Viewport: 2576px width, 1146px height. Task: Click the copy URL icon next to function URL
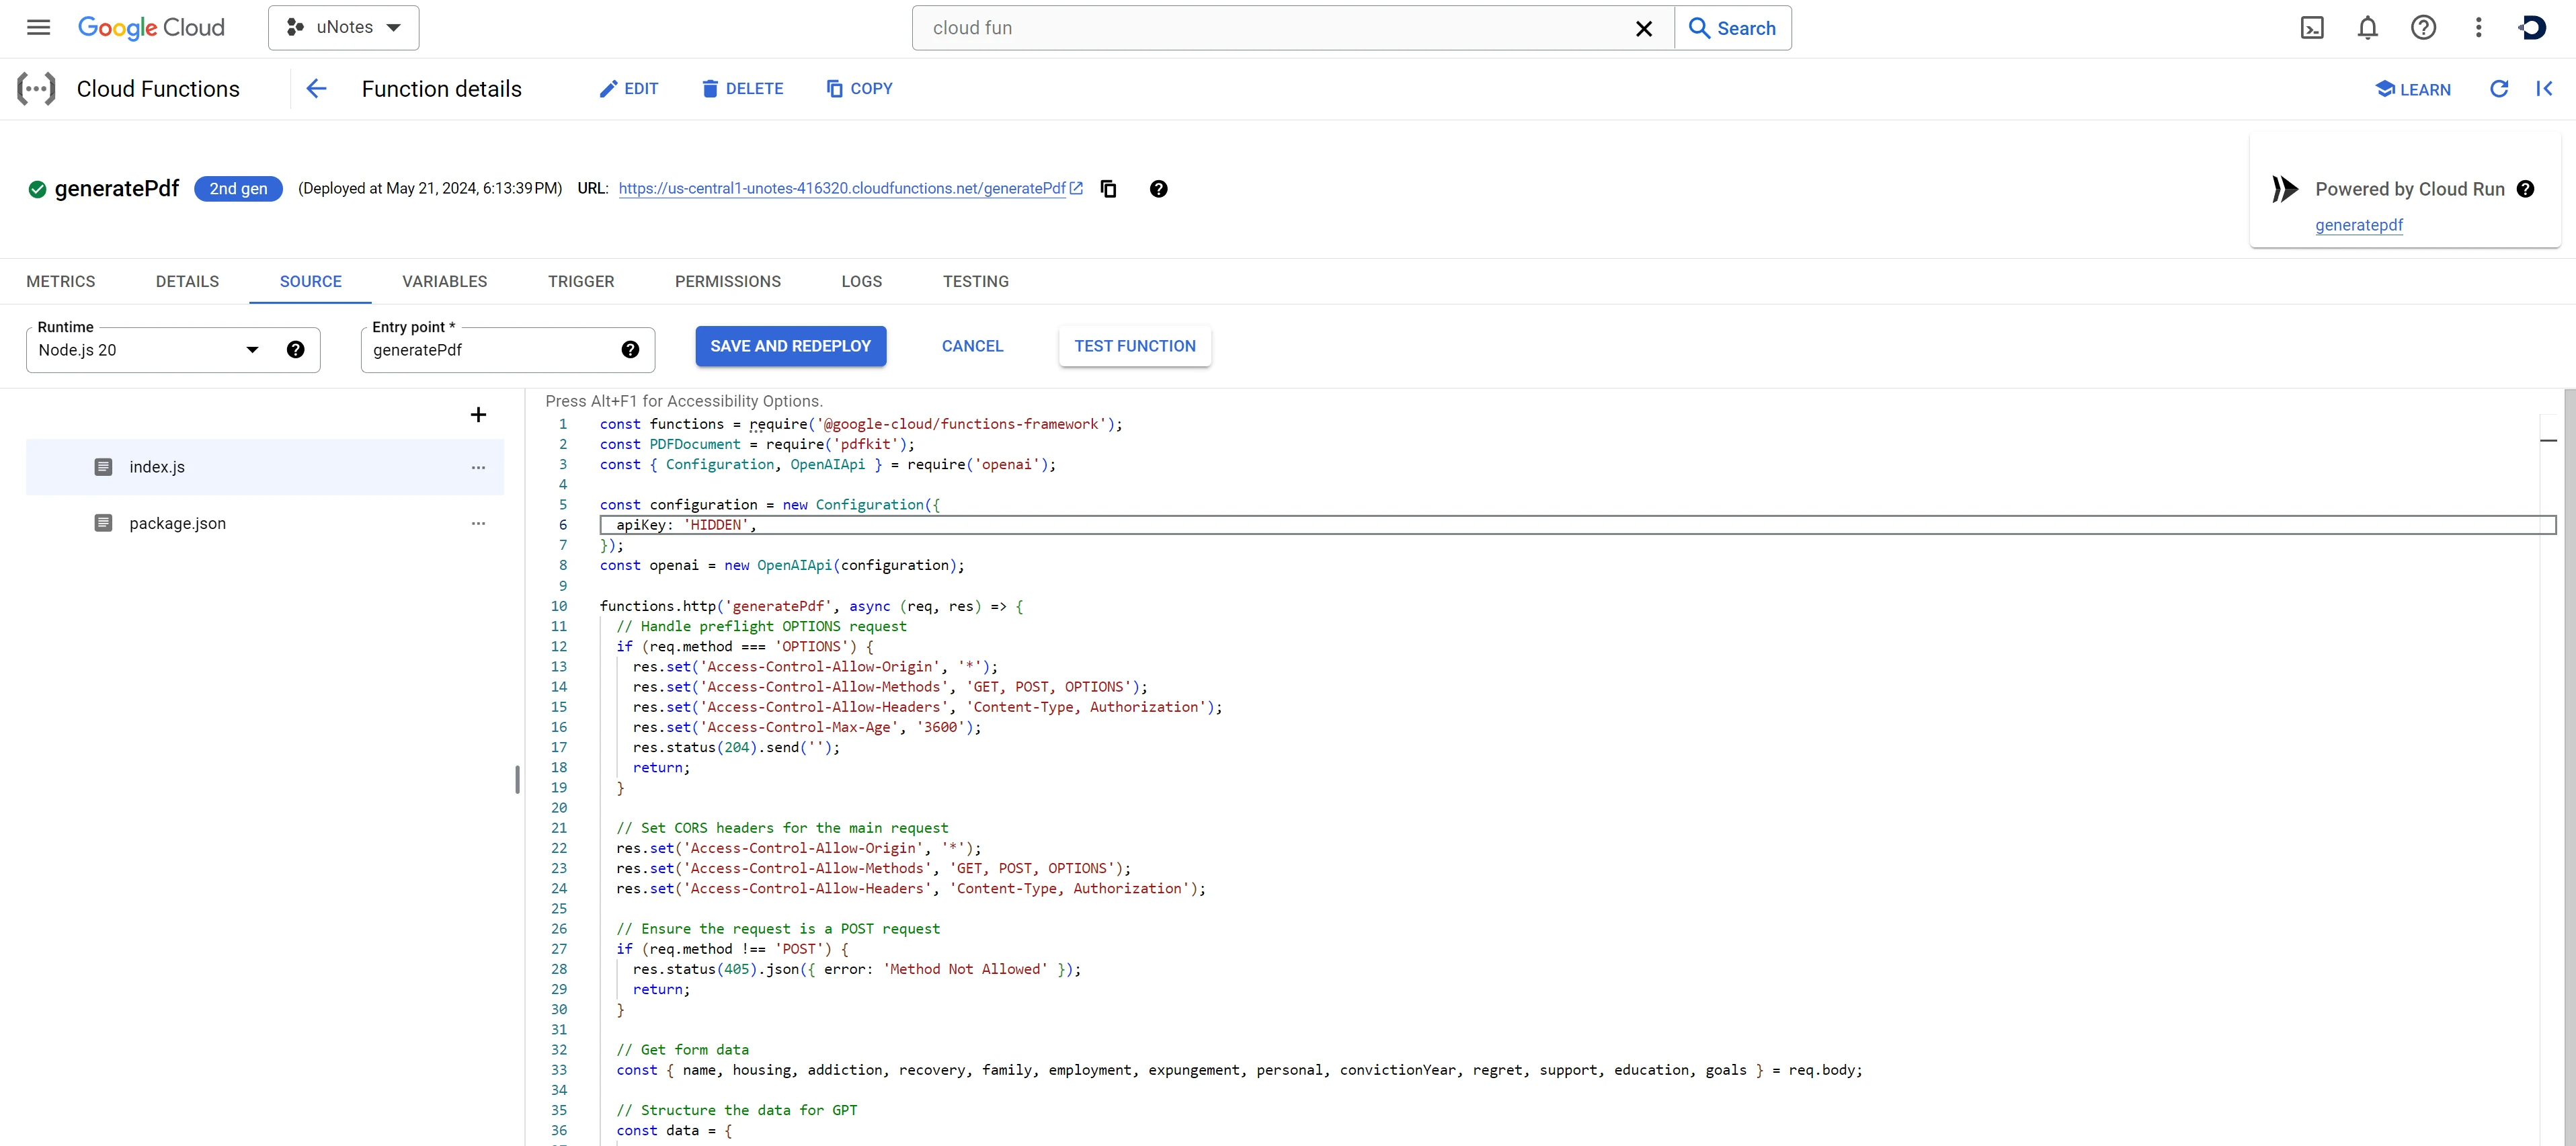1109,187
